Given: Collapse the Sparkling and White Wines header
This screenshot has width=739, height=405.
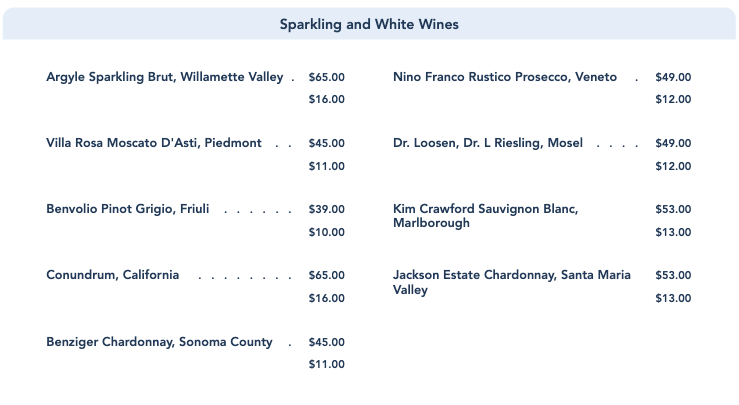Looking at the screenshot, I should tap(369, 24).
